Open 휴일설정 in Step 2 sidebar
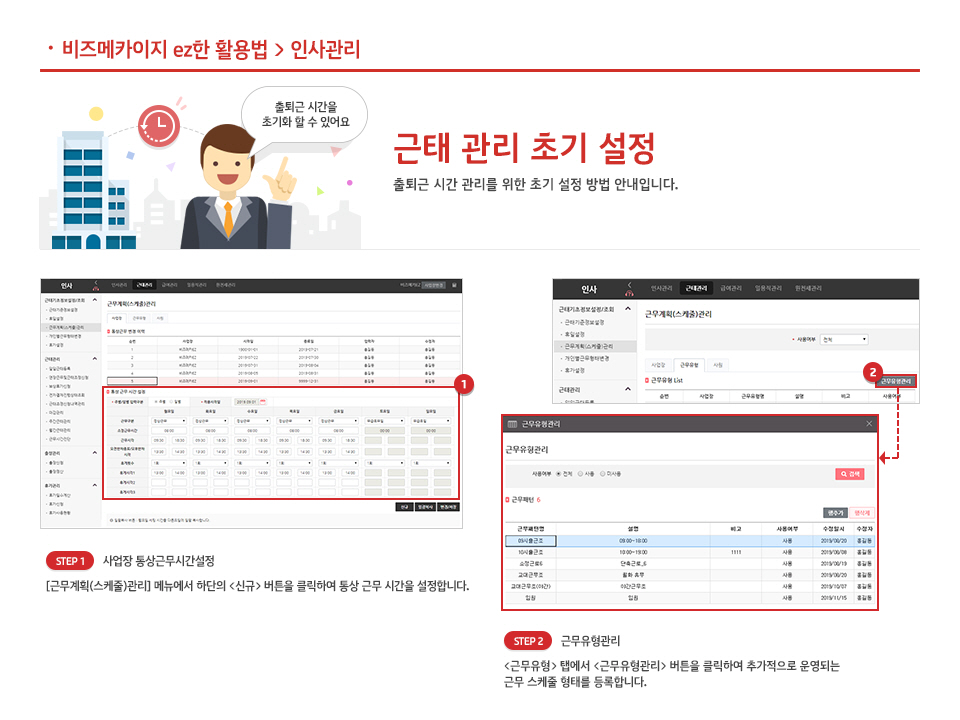This screenshot has width=960, height=720. [x=574, y=334]
